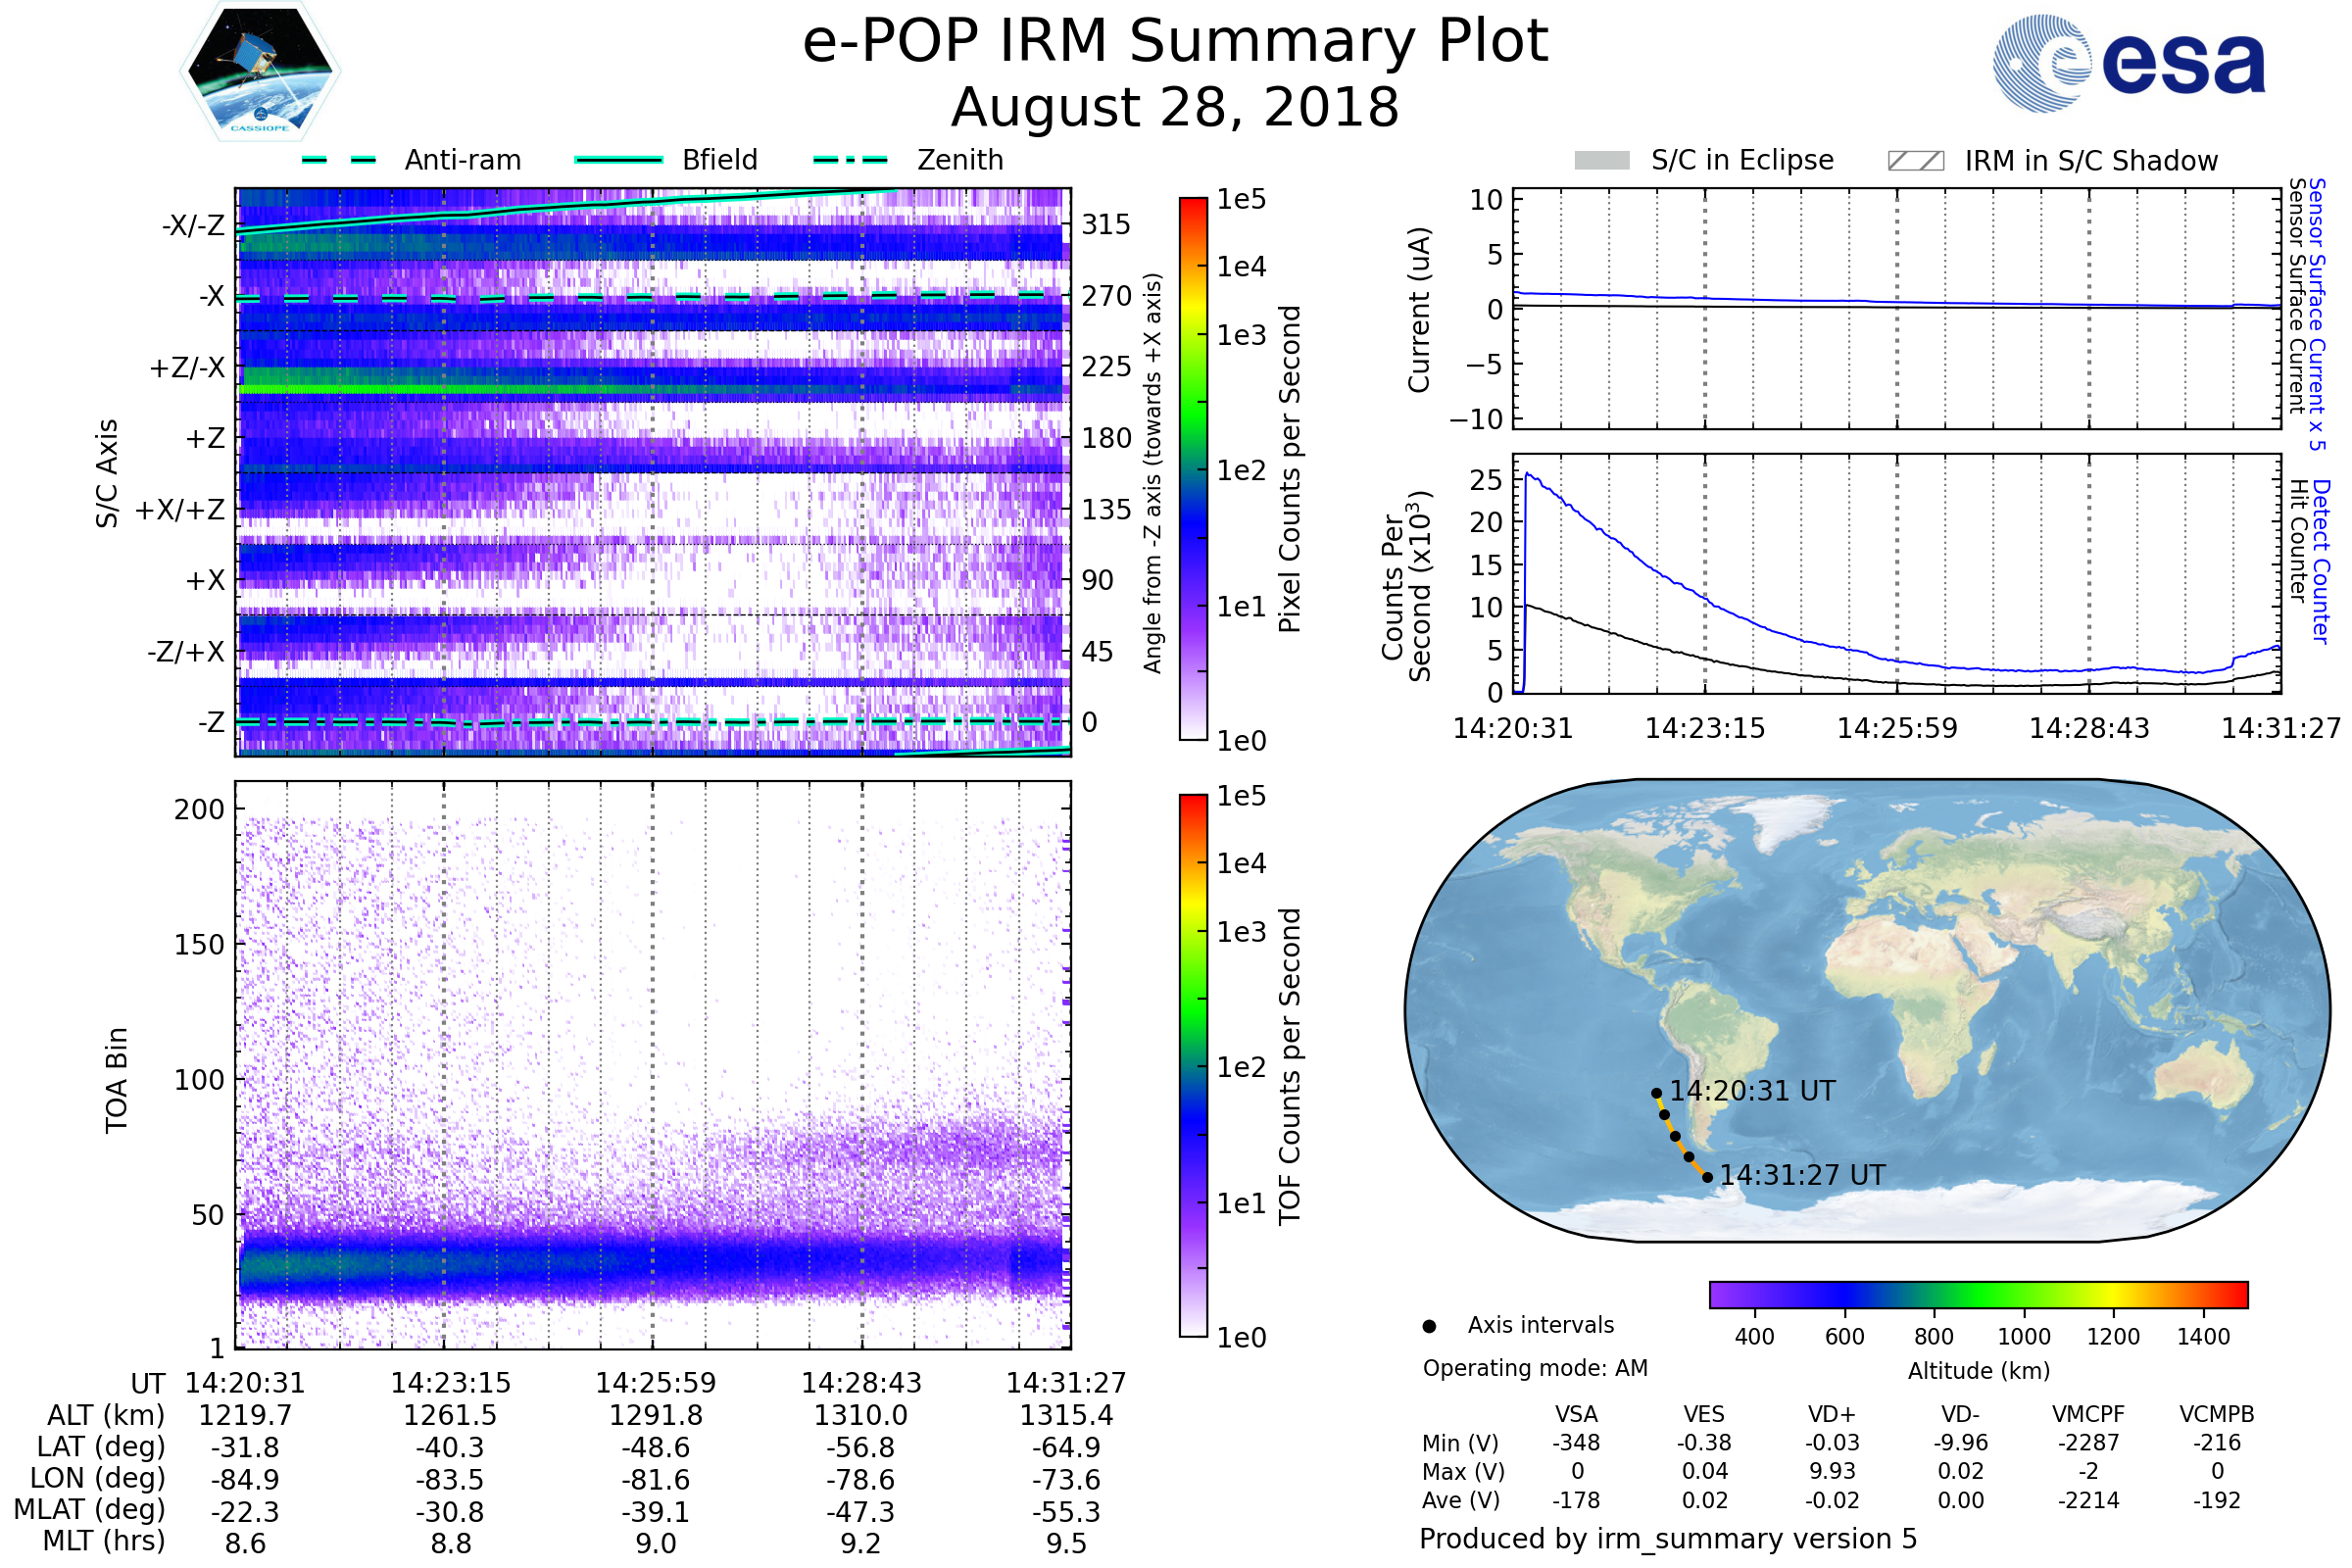
Task: Click the CASSIOPE satellite hexagon logo
Action: (x=260, y=72)
